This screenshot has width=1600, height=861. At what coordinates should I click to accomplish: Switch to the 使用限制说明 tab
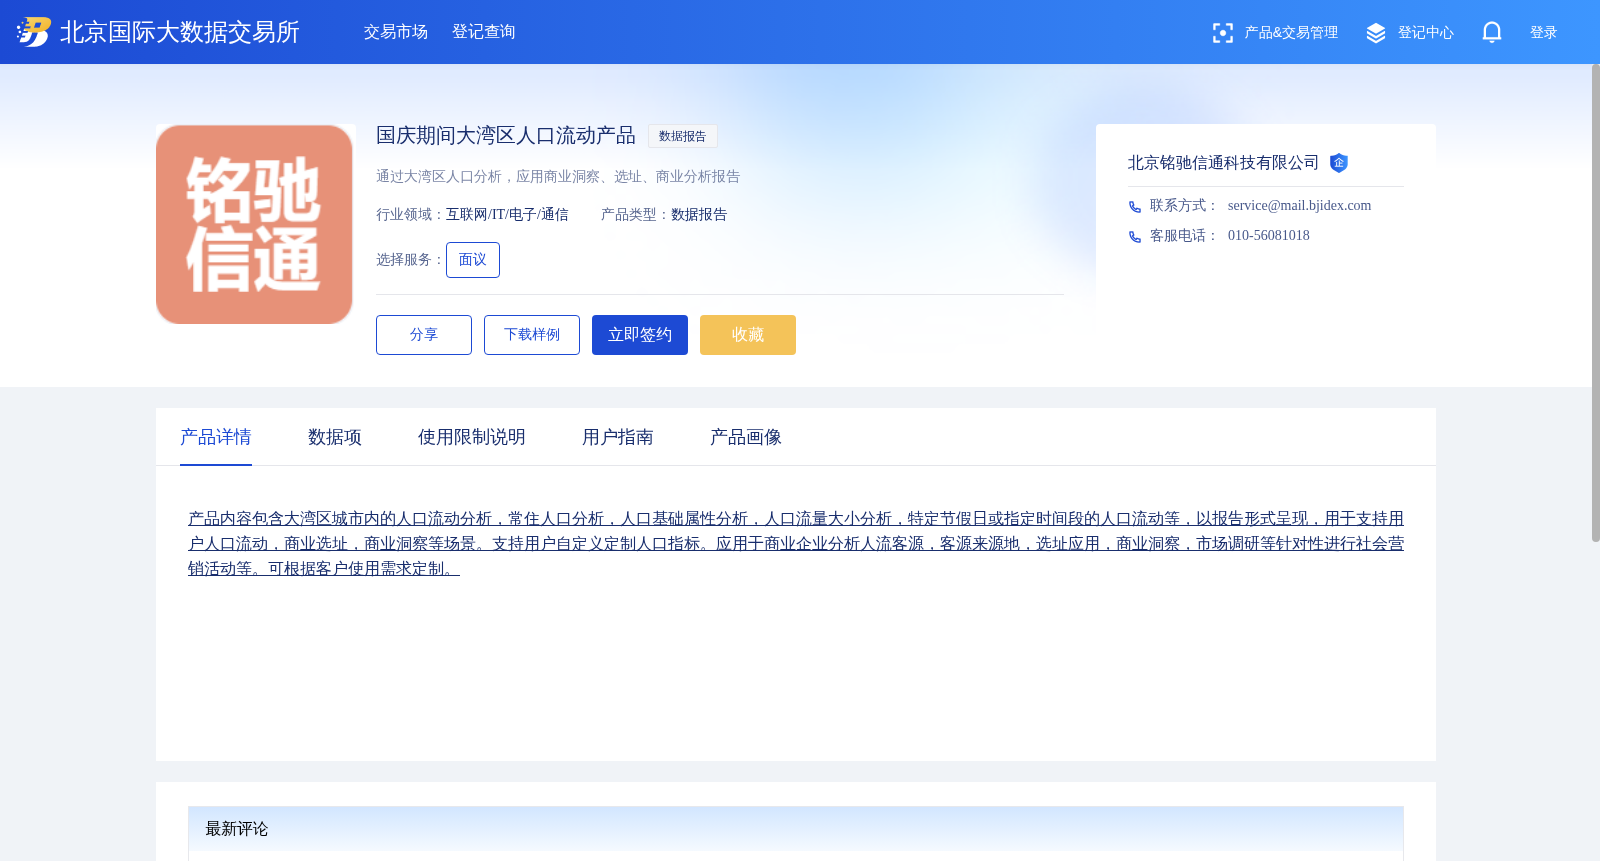tap(472, 437)
